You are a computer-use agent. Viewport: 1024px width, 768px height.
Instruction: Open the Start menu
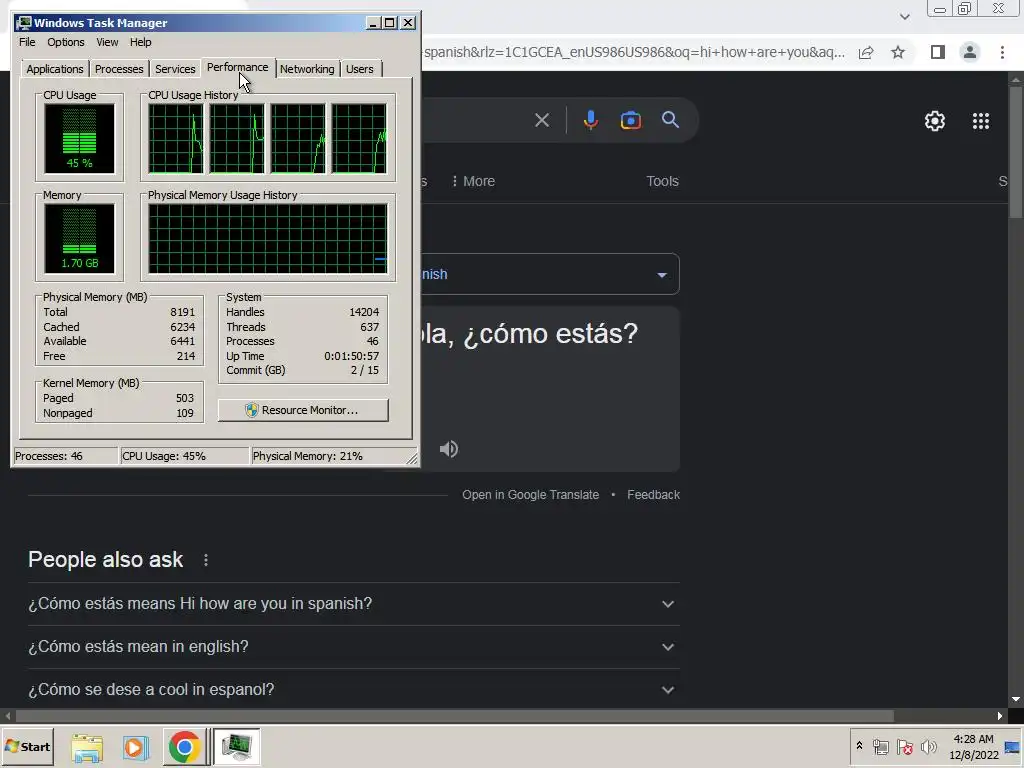(x=27, y=746)
